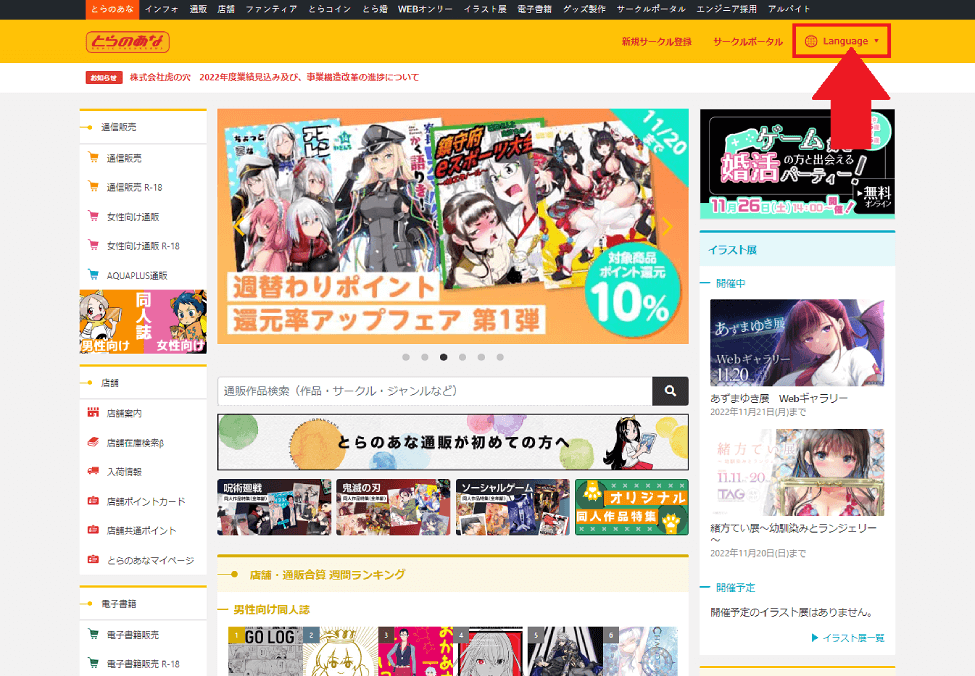Select WEBオンリー in top navigation

tap(425, 9)
